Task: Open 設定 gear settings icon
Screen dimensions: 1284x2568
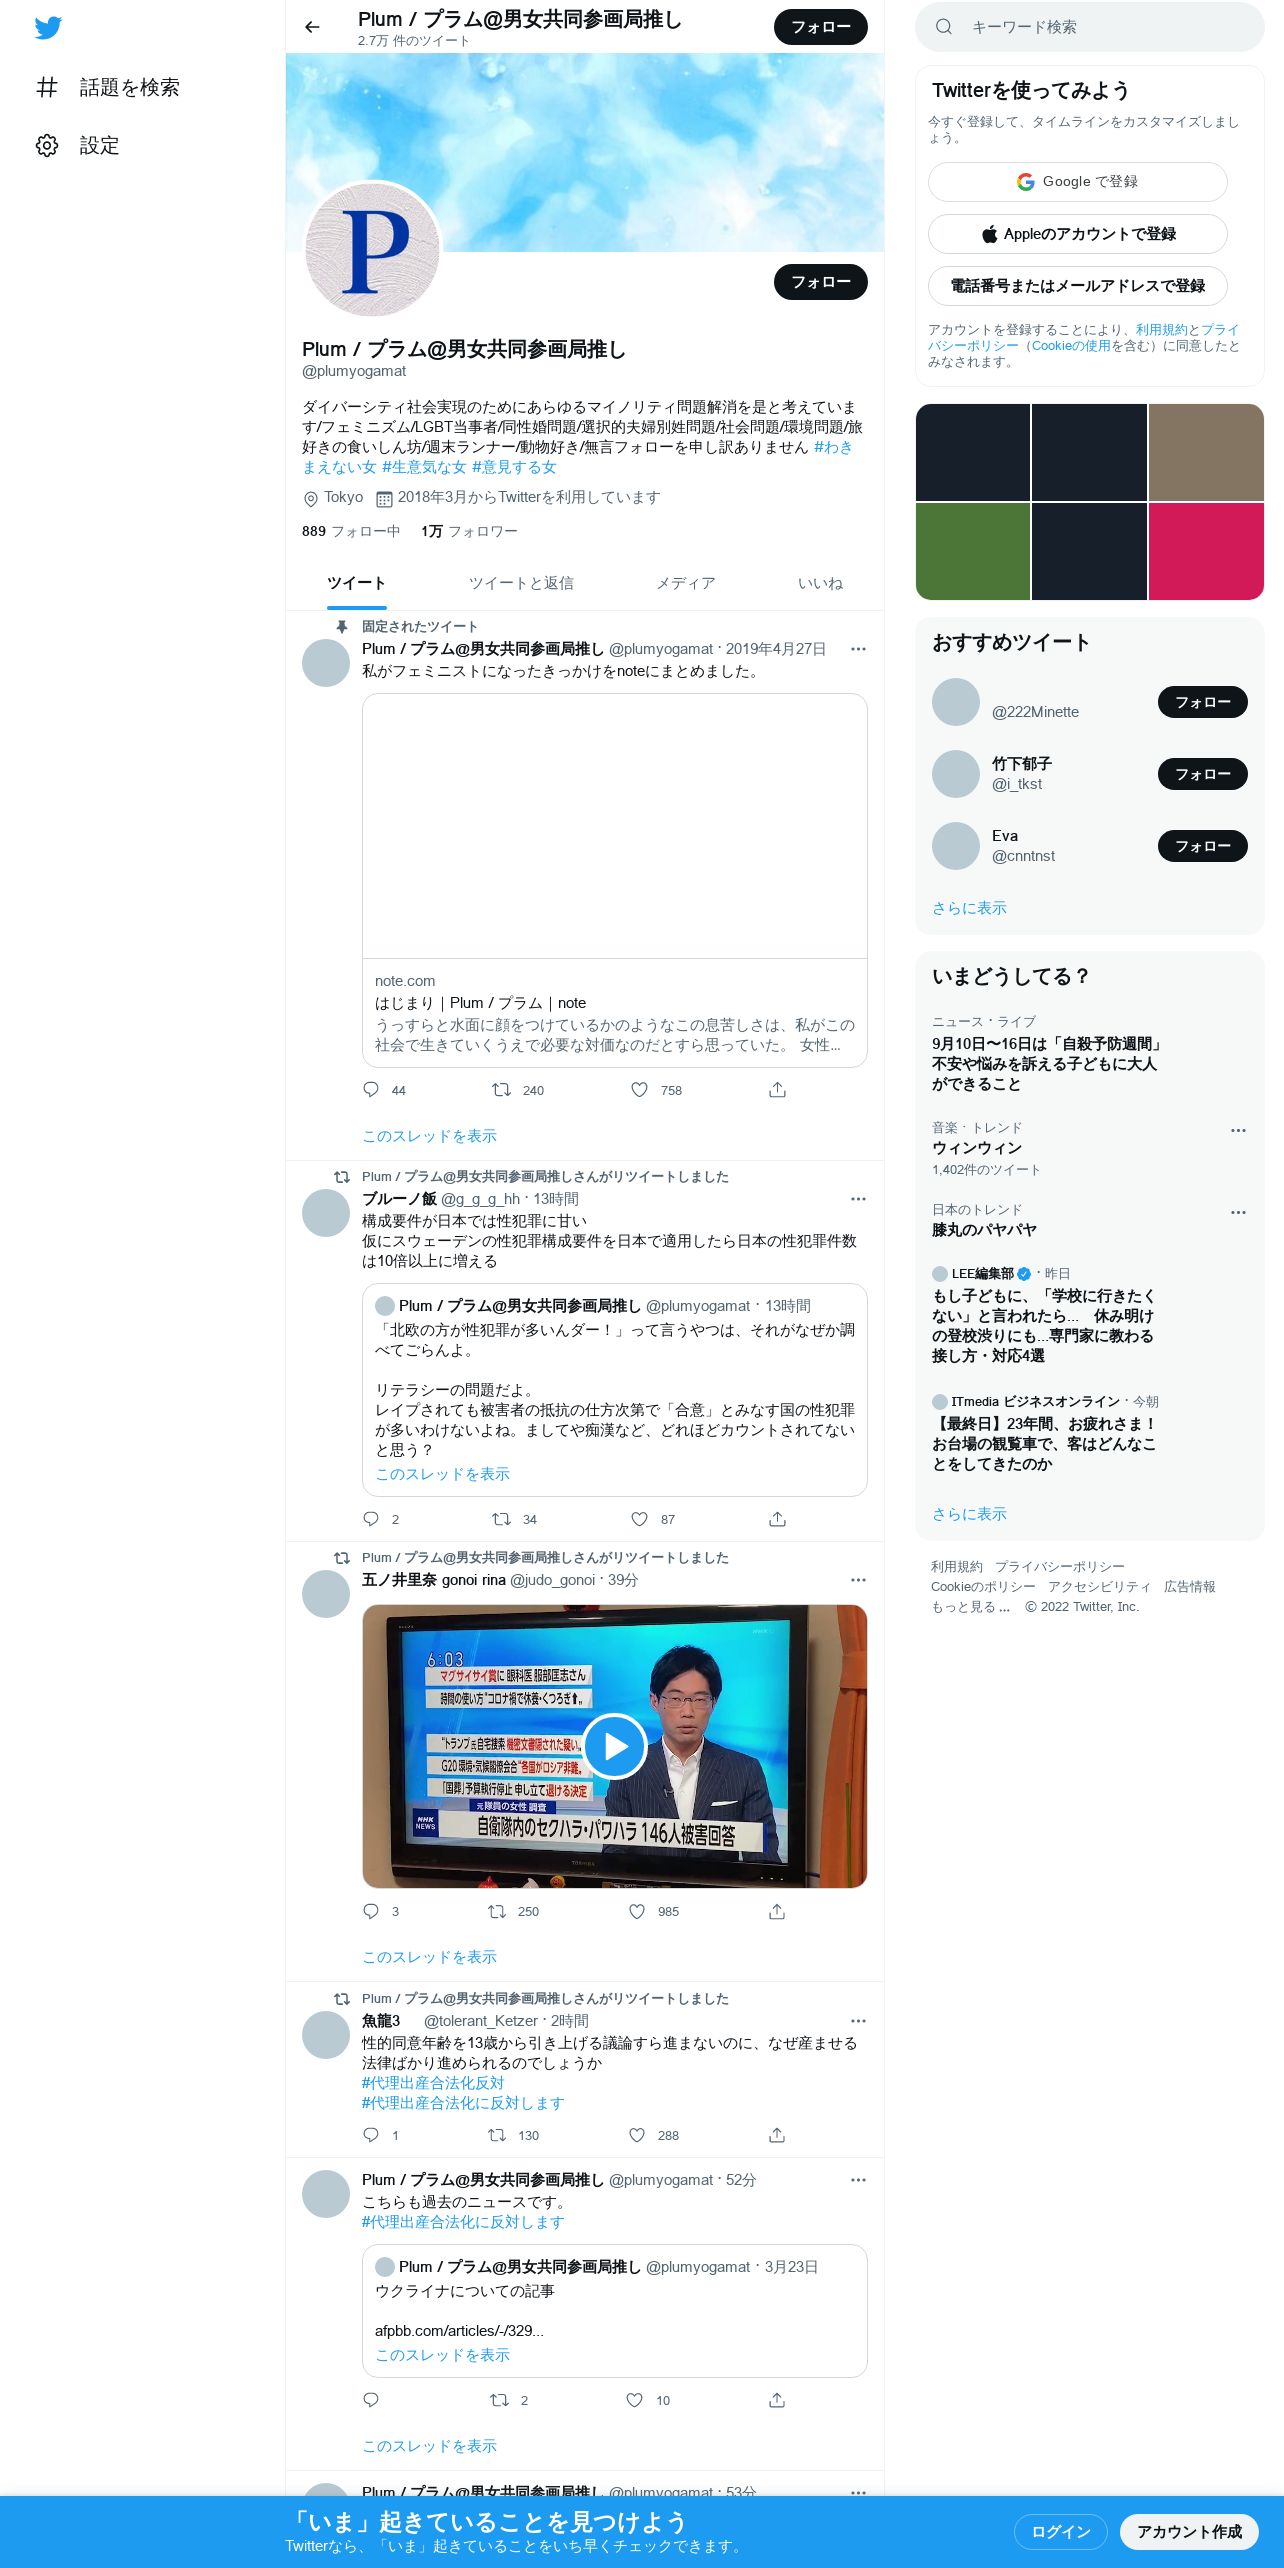Action: [x=47, y=145]
